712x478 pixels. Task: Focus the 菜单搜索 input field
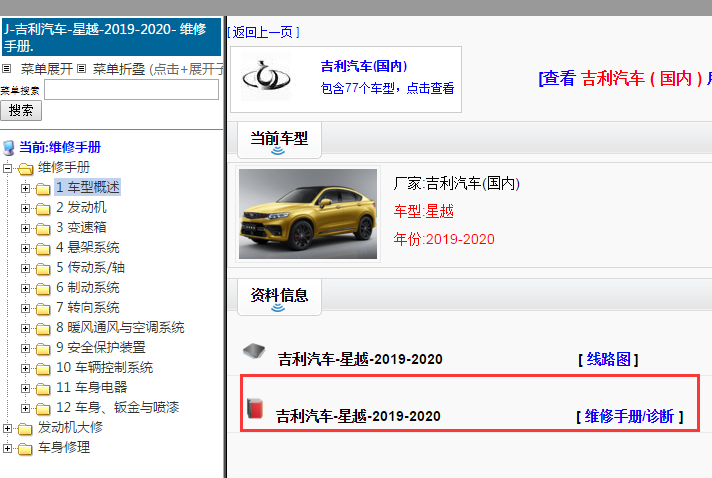tap(131, 89)
